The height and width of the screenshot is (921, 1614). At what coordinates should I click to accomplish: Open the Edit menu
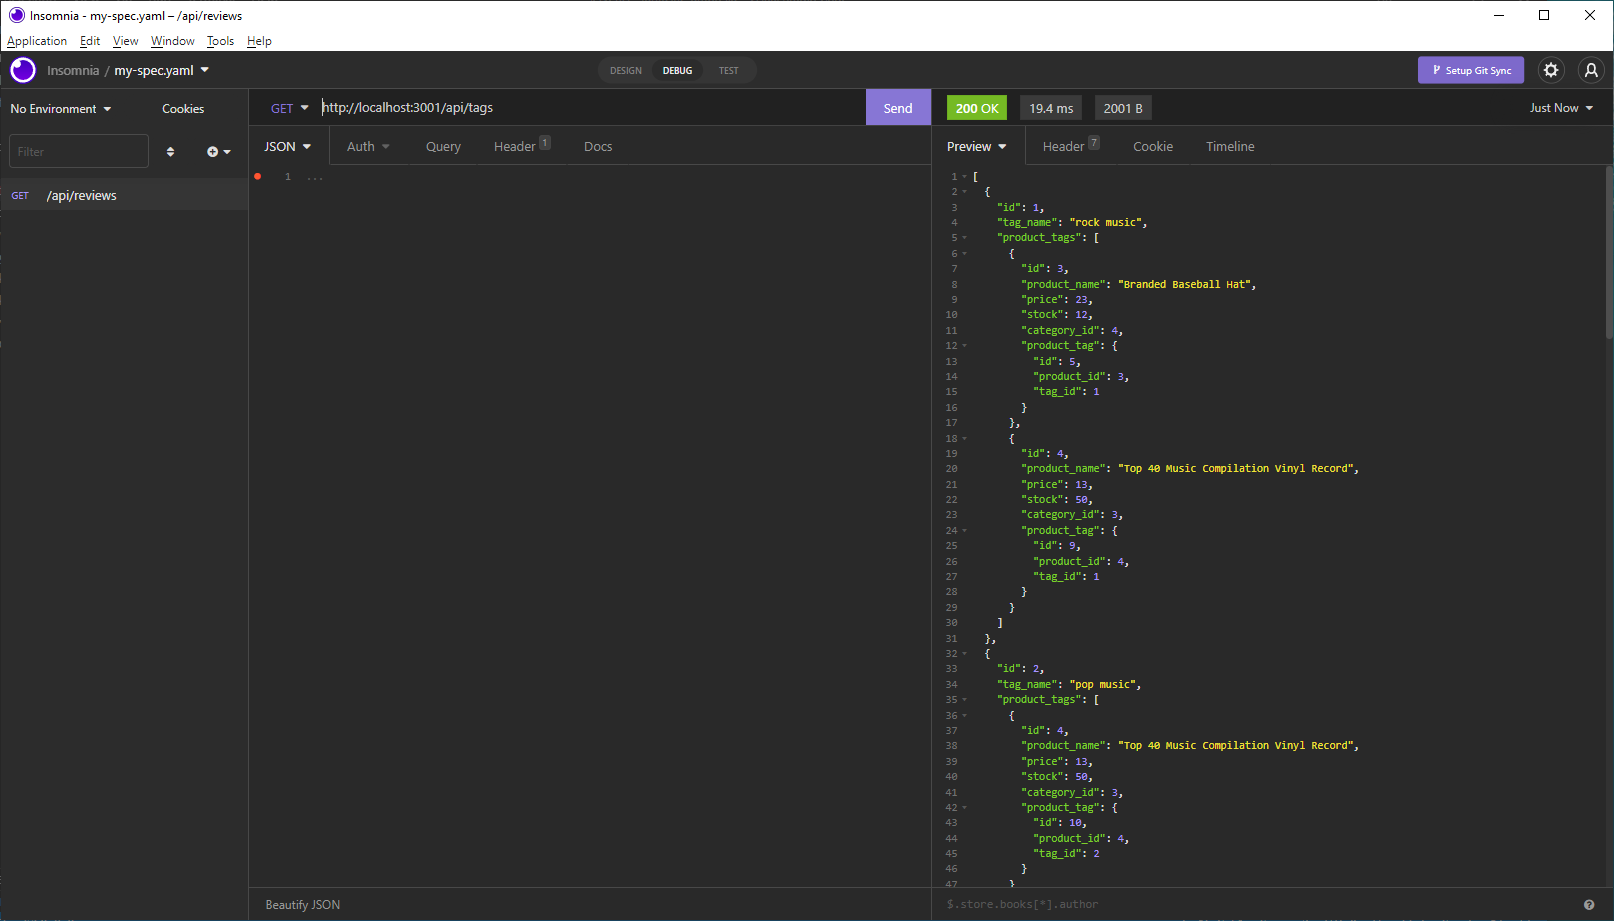(90, 41)
